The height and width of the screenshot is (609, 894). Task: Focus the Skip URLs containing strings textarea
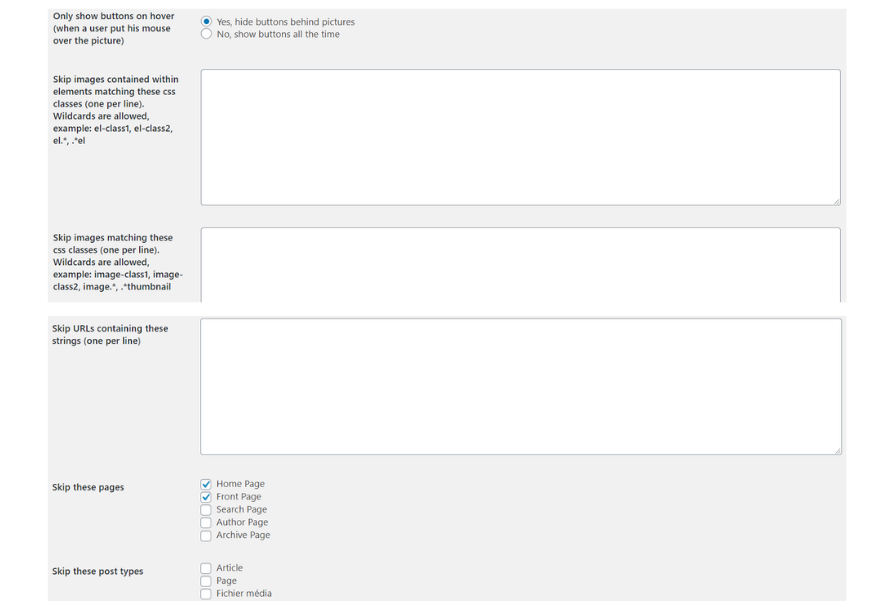click(x=521, y=387)
